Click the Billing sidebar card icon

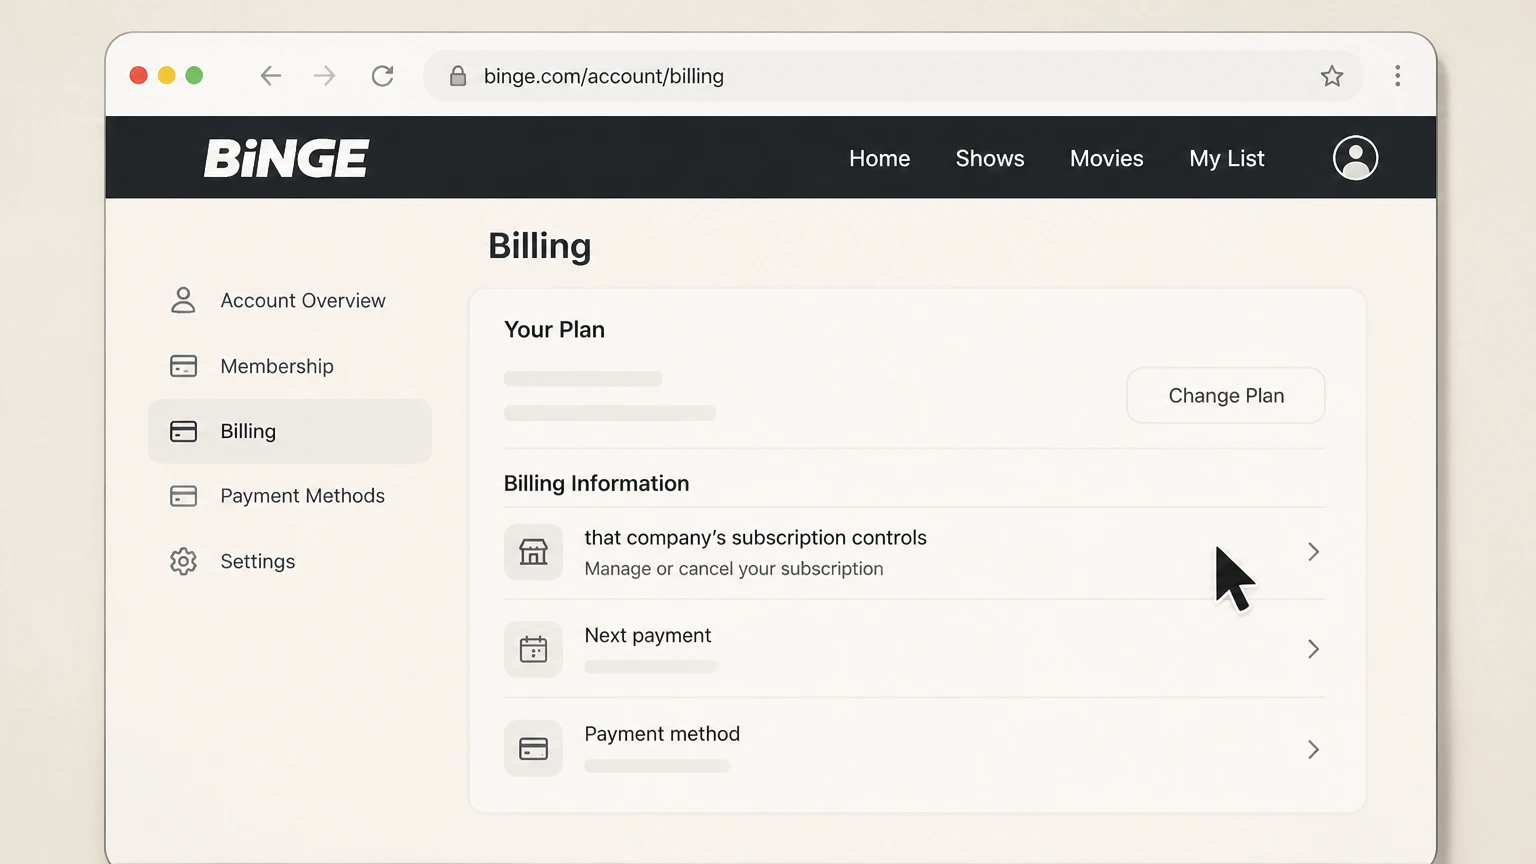click(183, 431)
